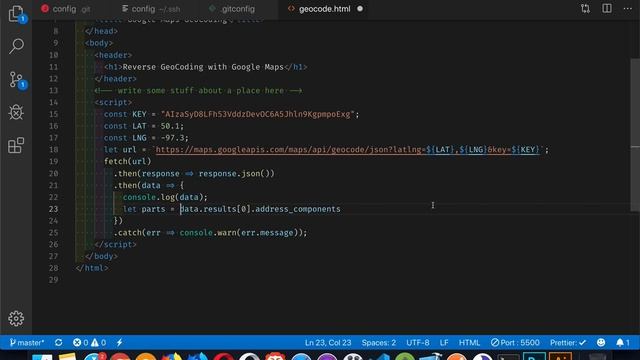Click the opening <script> tag on line 14
The image size is (640, 360).
click(113, 102)
